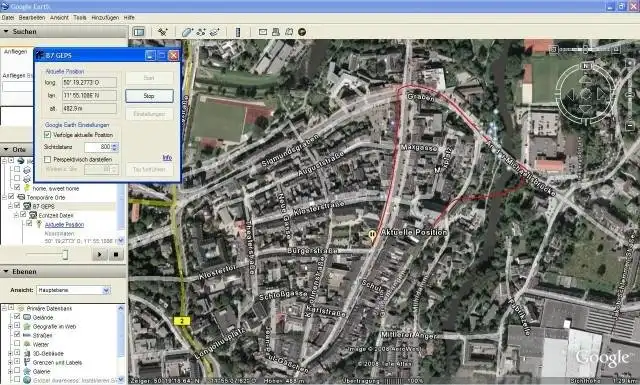640x385 pixels.
Task: Click the play tour button under Orte
Action: click(x=99, y=254)
